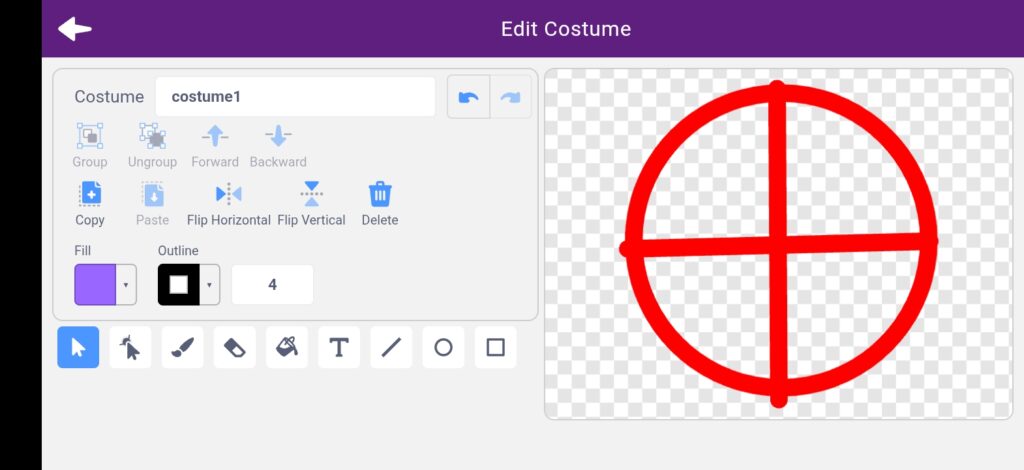1024x470 pixels.
Task: Choose the Text tool
Action: point(339,347)
